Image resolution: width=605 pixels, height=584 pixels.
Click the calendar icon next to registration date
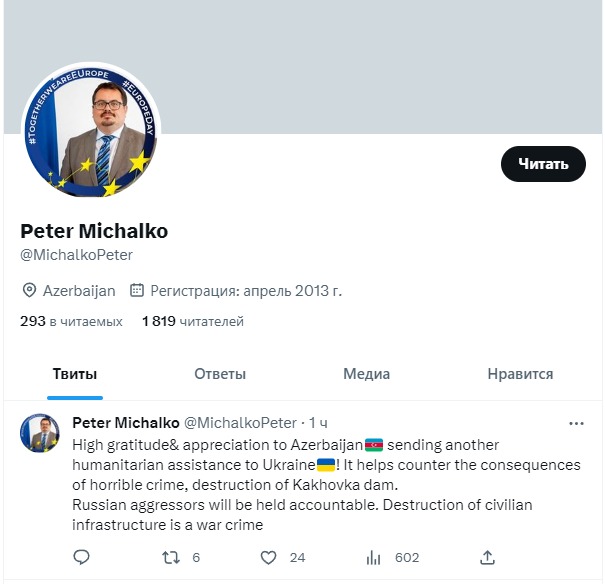pos(137,291)
